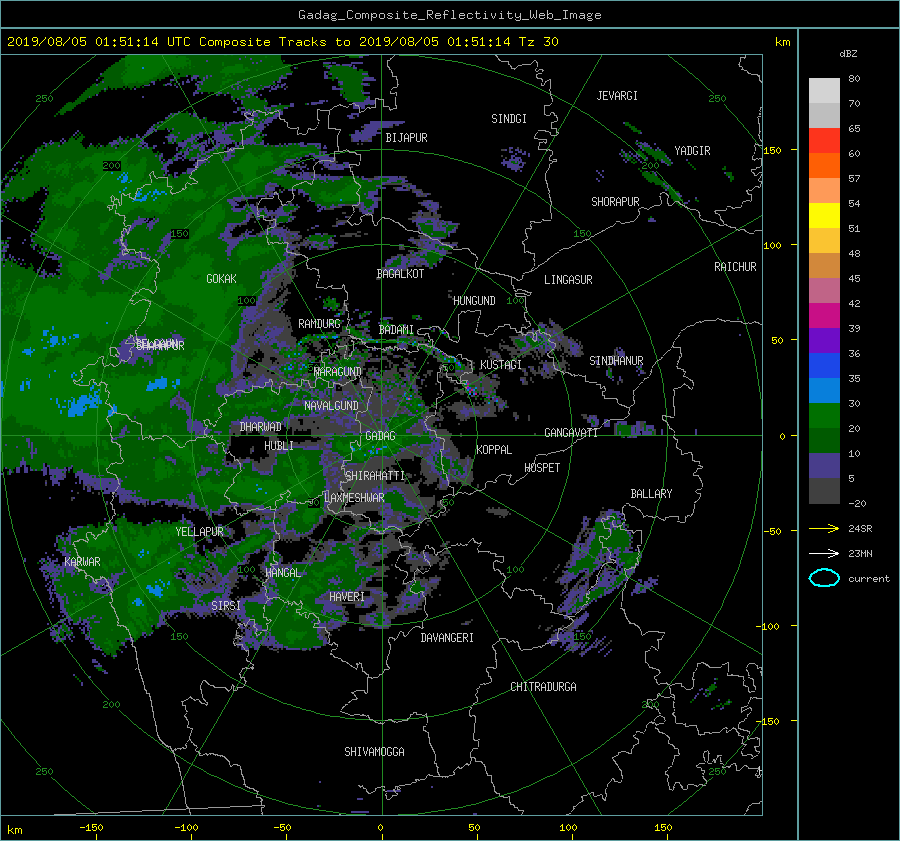Click the HUBLI city label
The width and height of the screenshot is (900, 841).
(279, 446)
